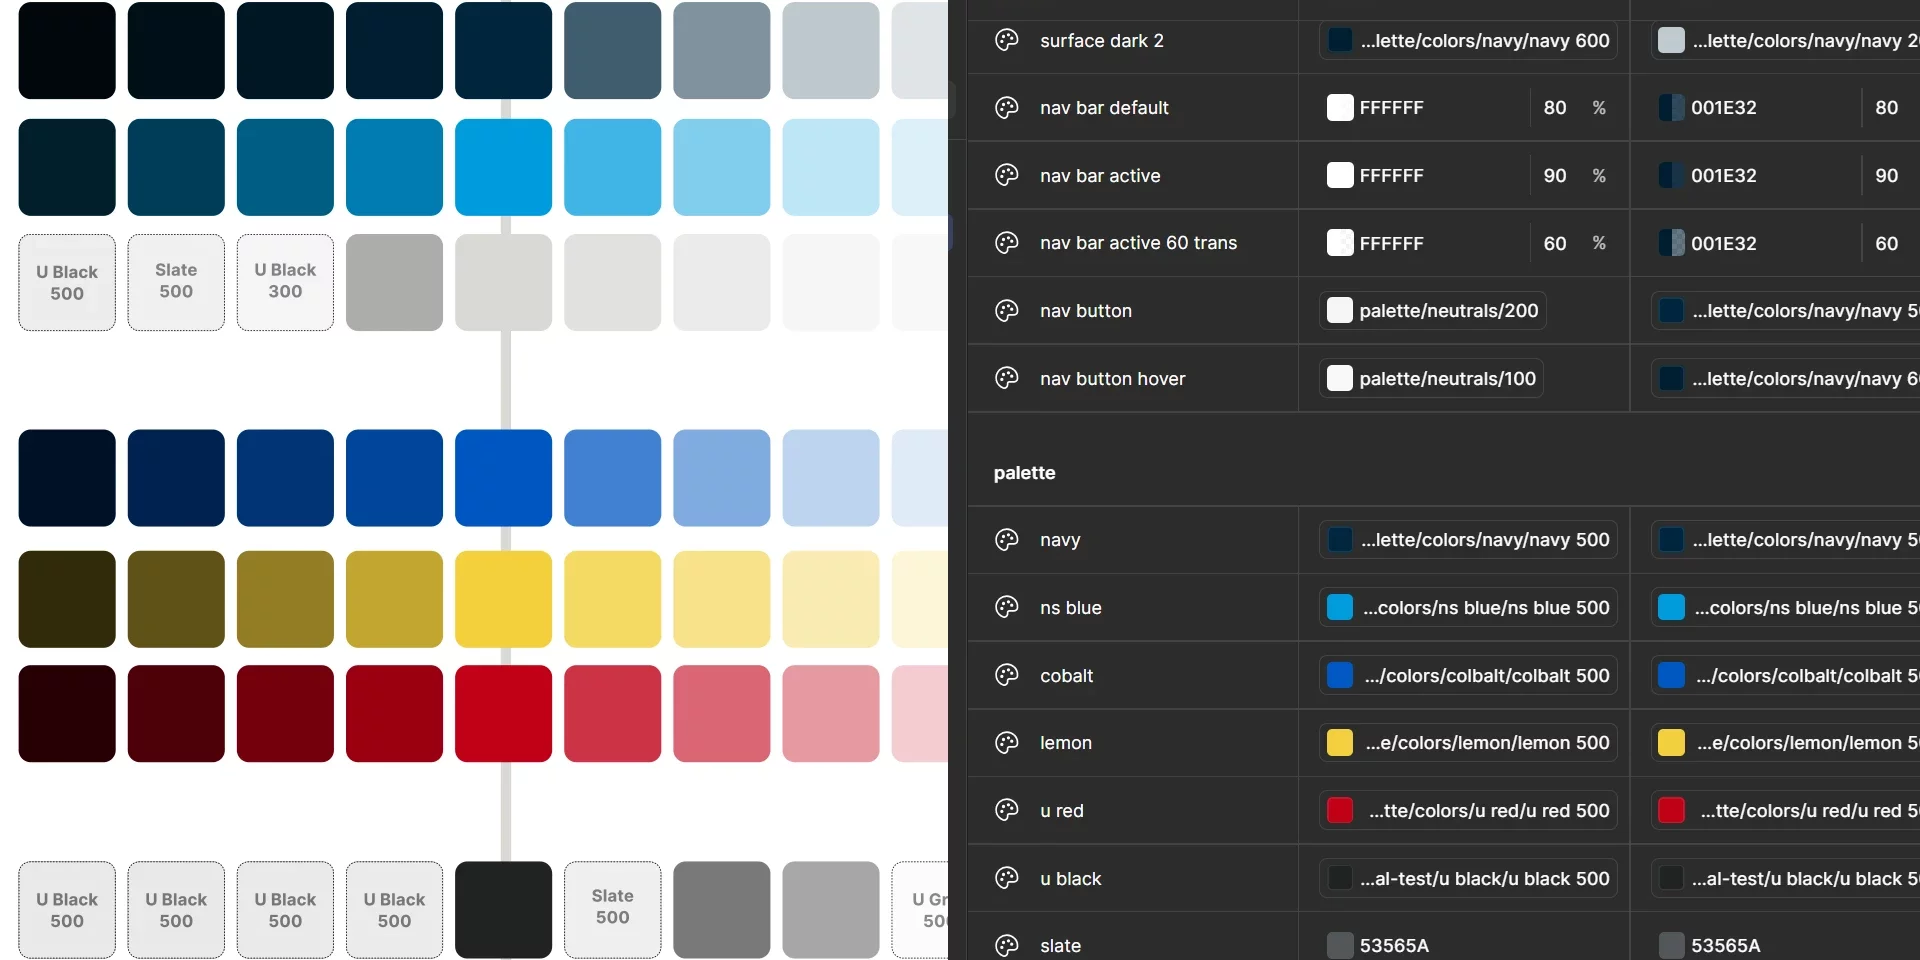The image size is (1920, 960).
Task: Click the palette icon beside nav bar default
Action: 1006,107
